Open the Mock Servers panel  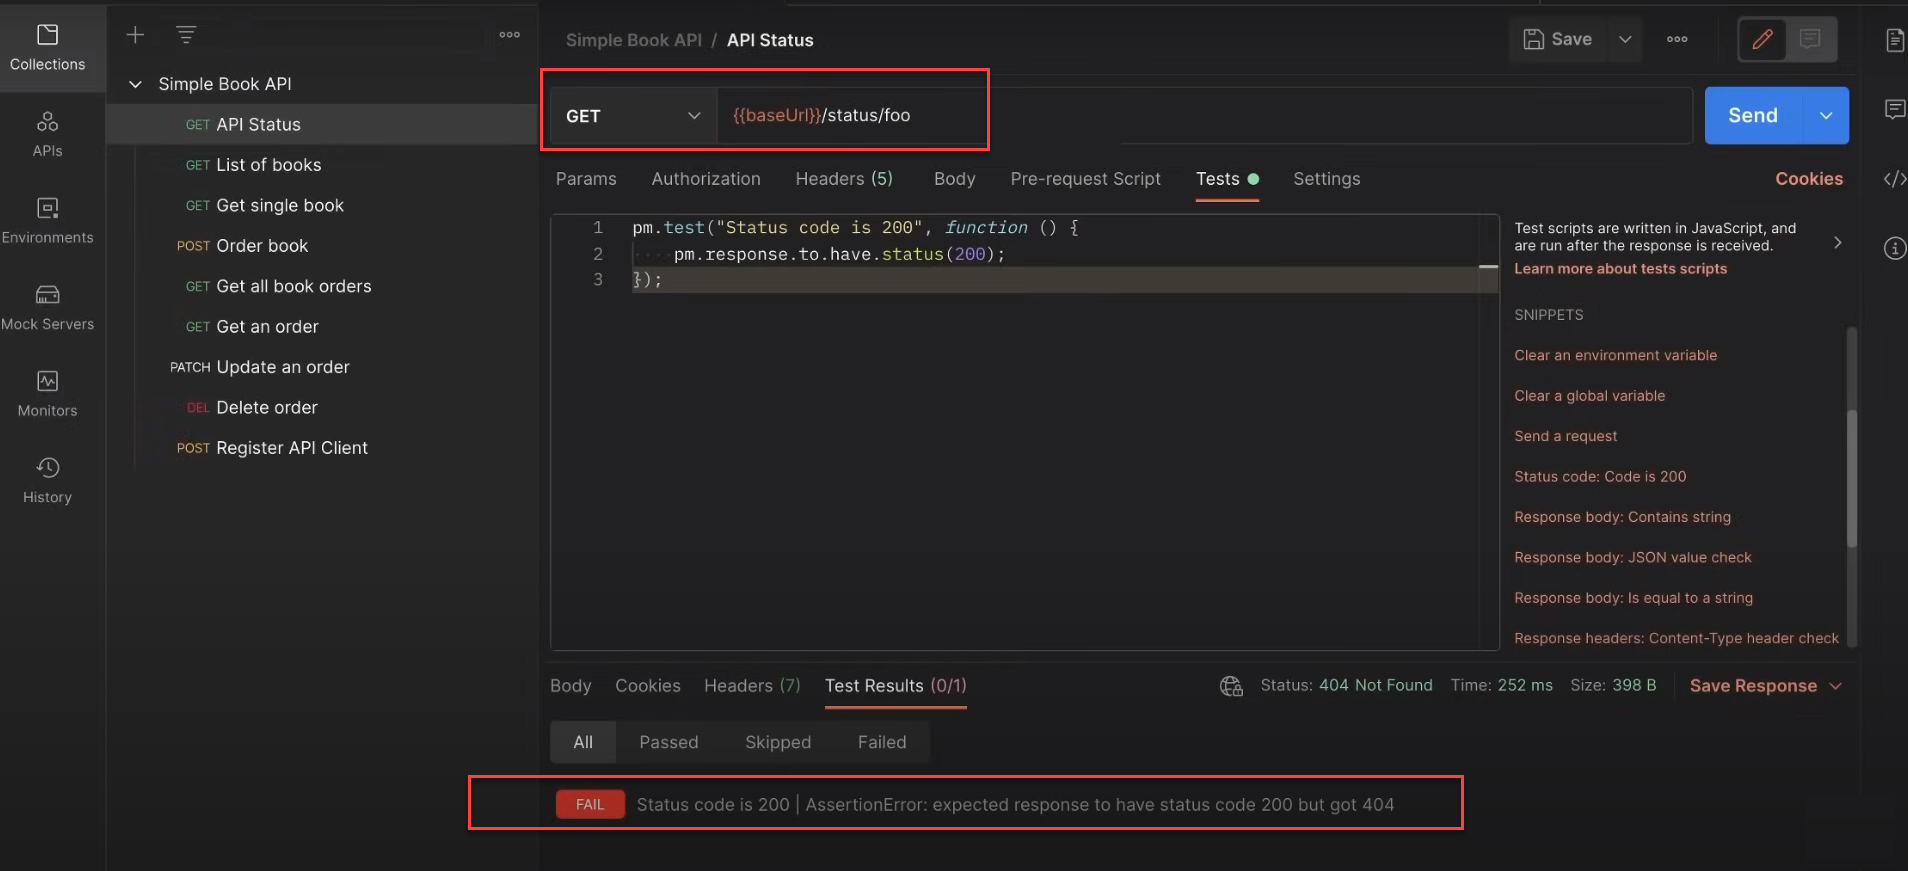(47, 307)
